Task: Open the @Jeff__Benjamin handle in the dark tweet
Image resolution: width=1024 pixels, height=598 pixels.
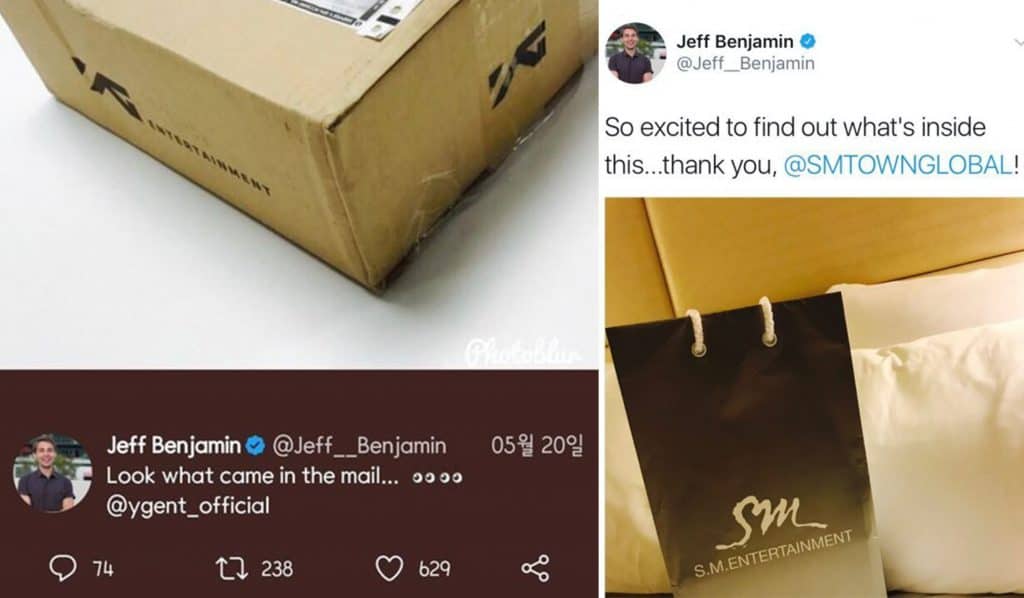Action: (x=359, y=446)
